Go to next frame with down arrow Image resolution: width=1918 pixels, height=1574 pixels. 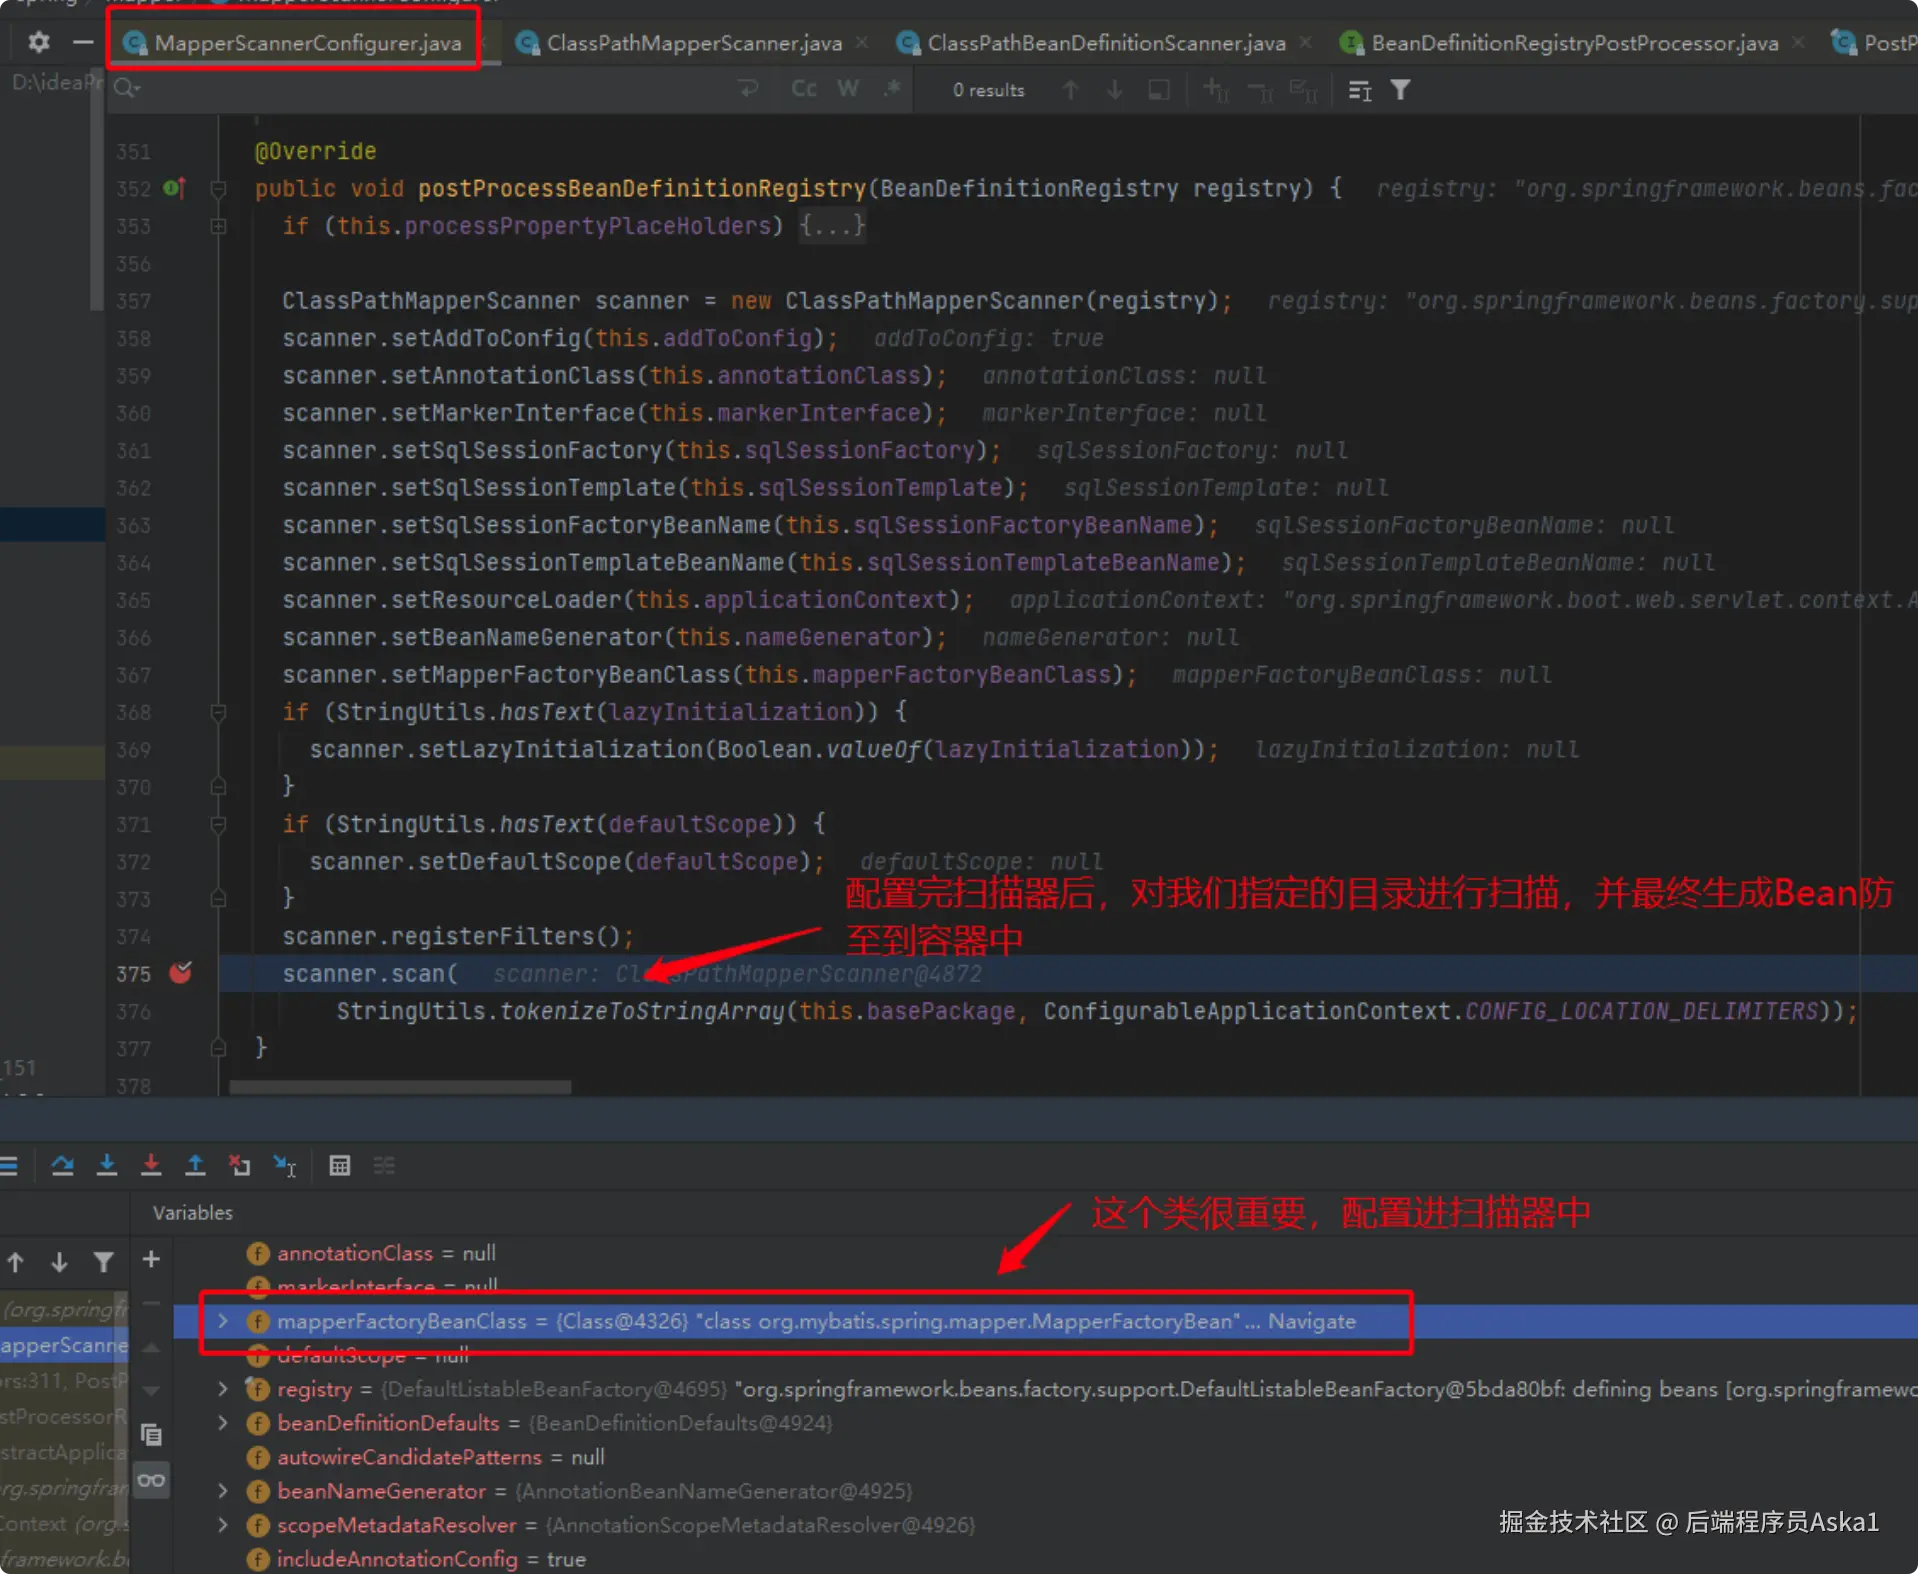pyautogui.click(x=60, y=1262)
